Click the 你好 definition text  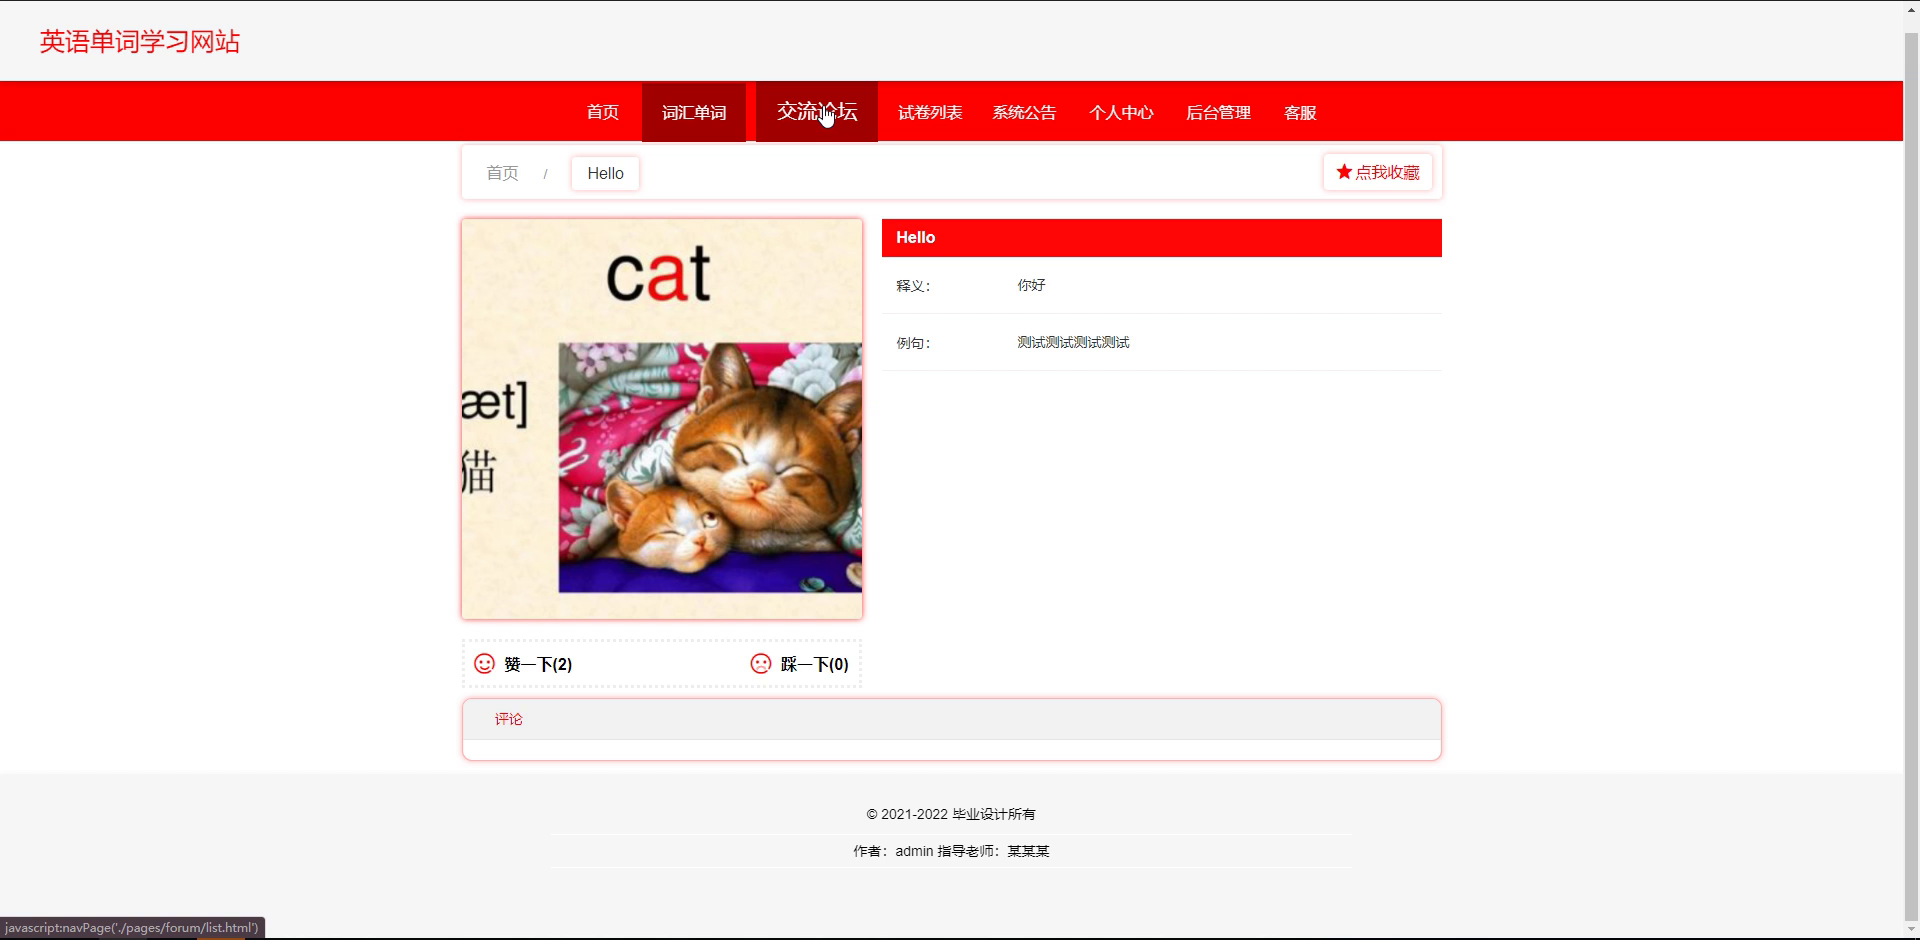[x=1031, y=285]
